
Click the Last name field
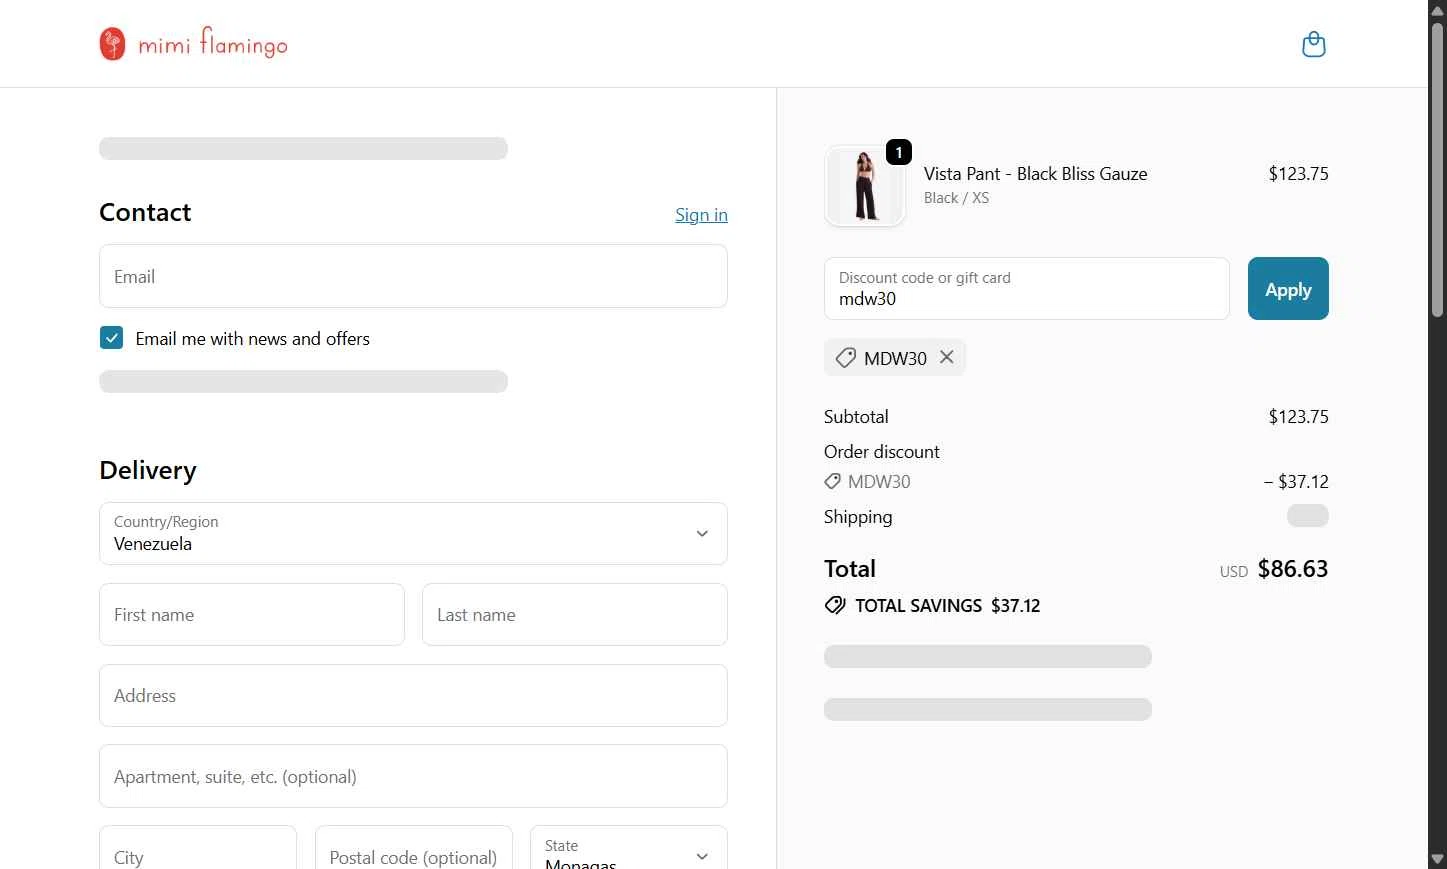click(x=575, y=614)
